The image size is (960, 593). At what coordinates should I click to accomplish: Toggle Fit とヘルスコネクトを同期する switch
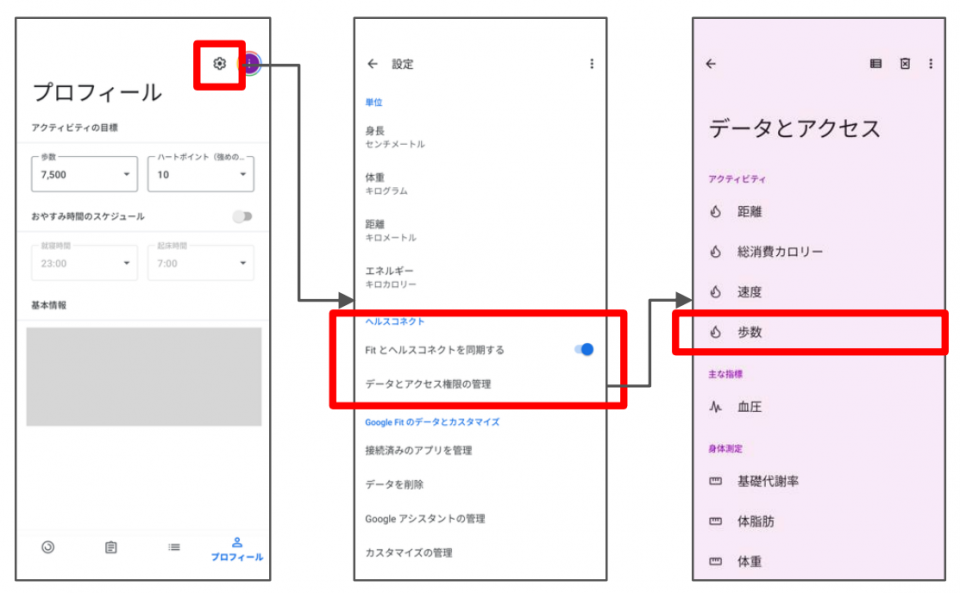(x=584, y=349)
